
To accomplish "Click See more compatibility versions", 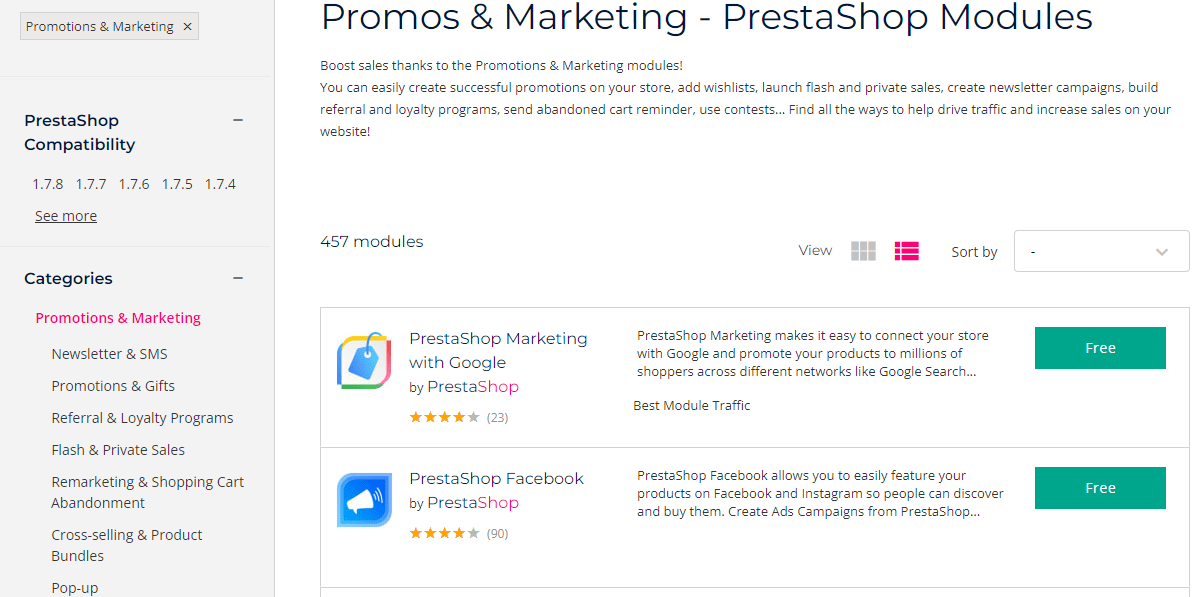I will point(66,216).
